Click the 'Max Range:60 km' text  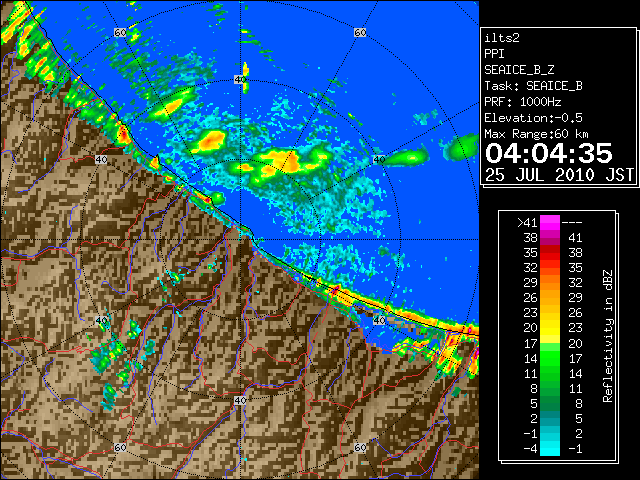pos(536,134)
